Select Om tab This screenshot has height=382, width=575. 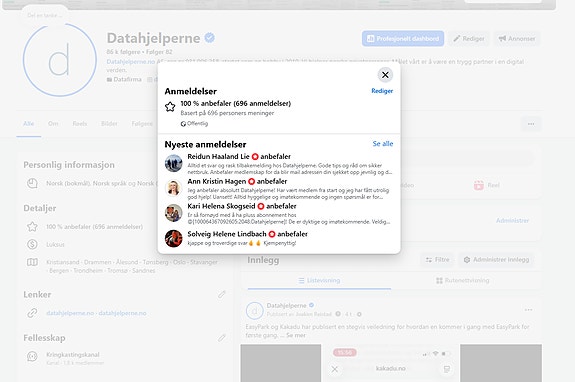[53, 124]
